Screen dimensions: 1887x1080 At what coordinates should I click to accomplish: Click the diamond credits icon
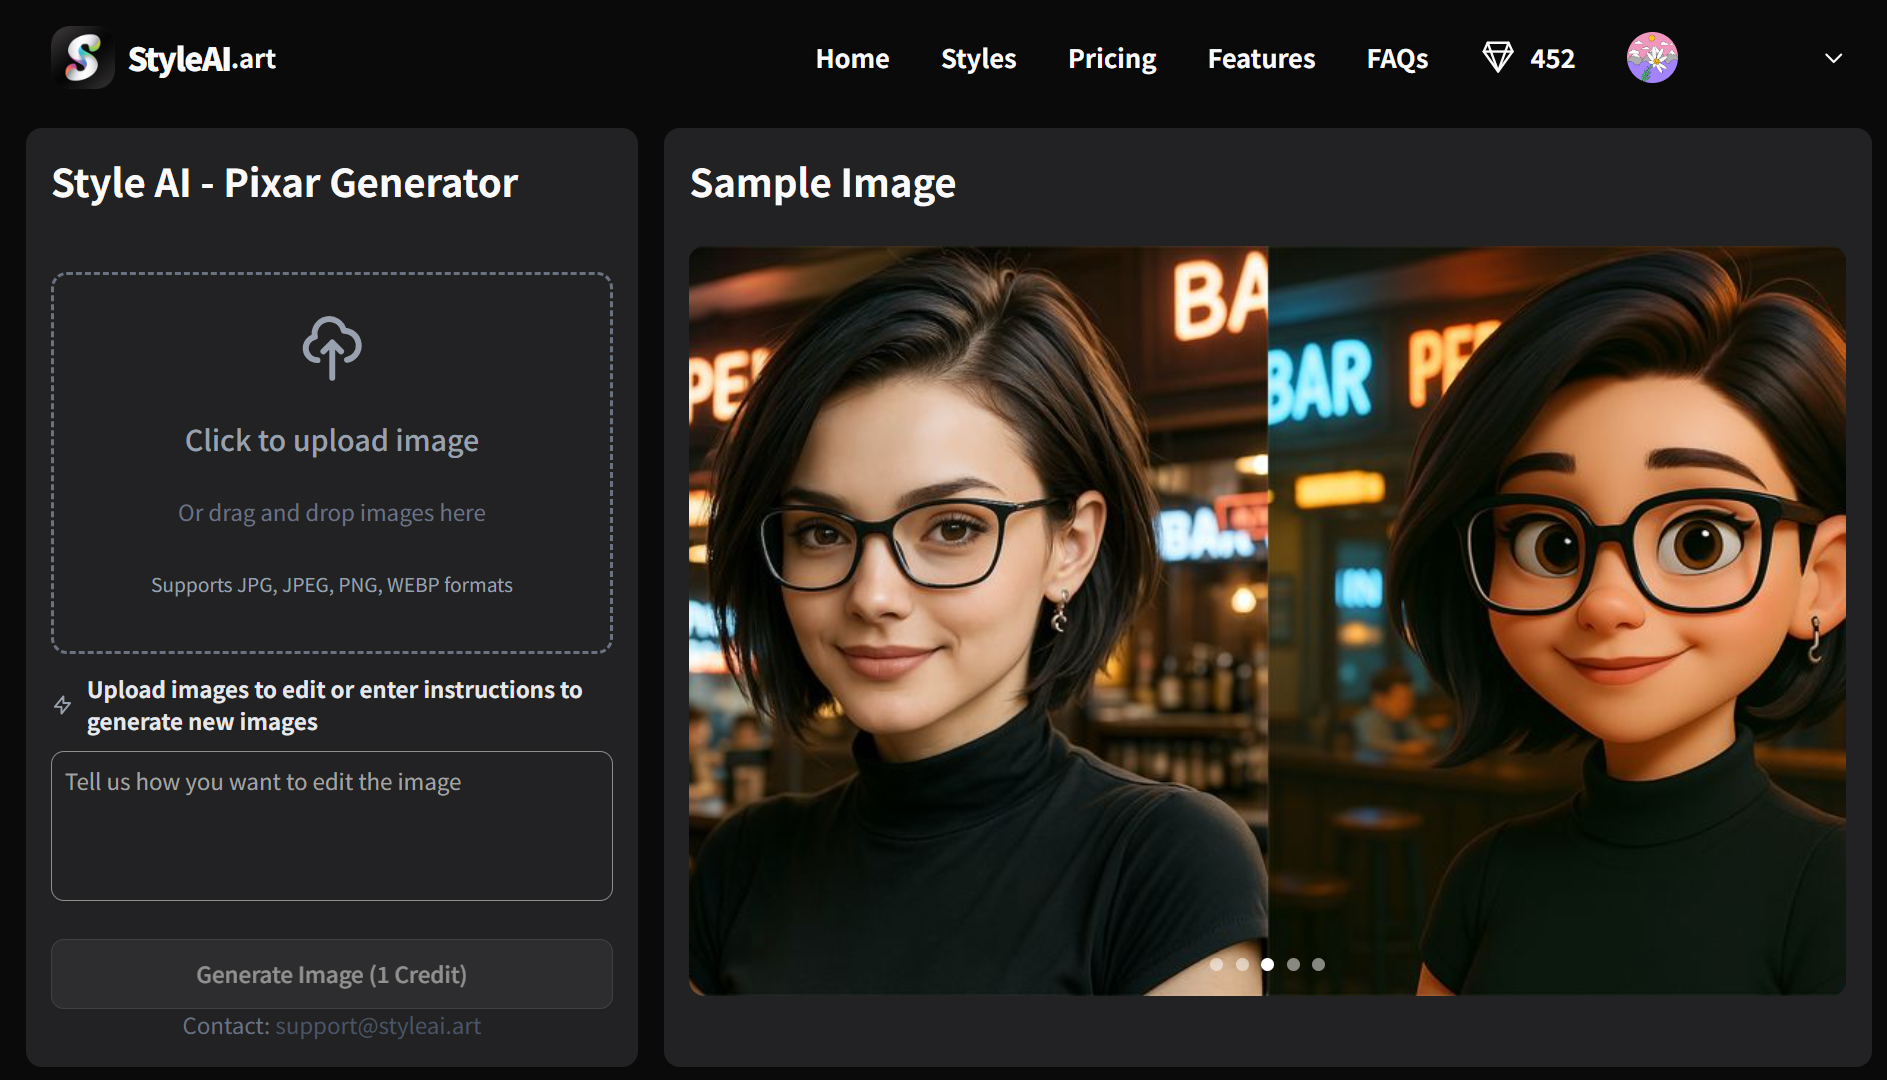point(1497,58)
